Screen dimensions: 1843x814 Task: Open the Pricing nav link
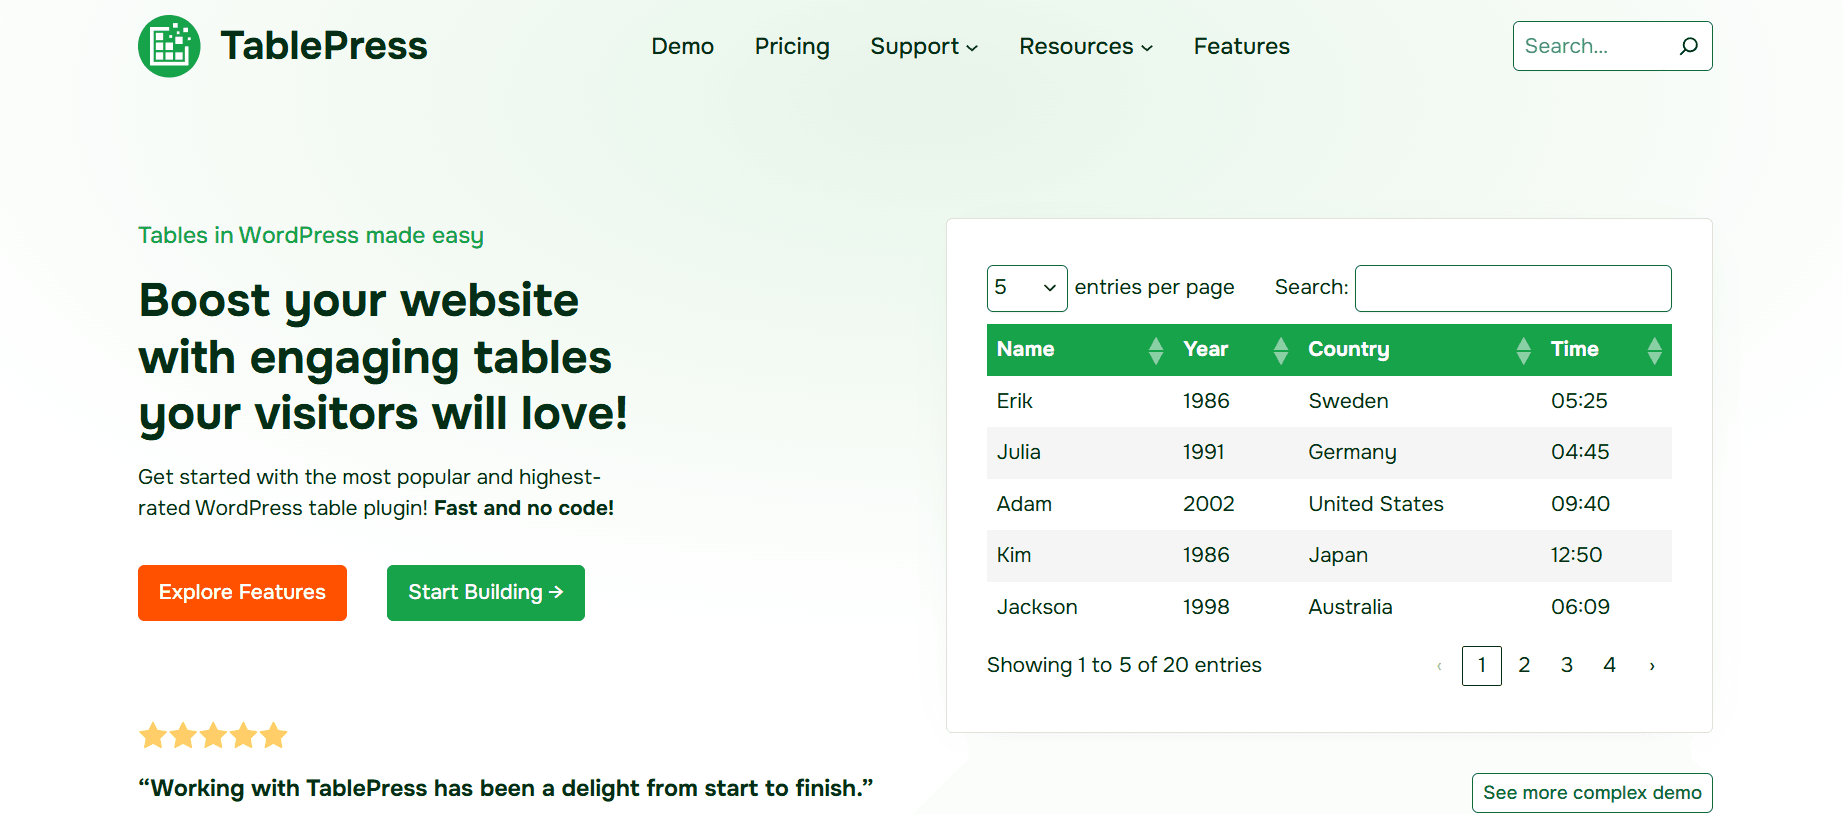pyautogui.click(x=792, y=46)
